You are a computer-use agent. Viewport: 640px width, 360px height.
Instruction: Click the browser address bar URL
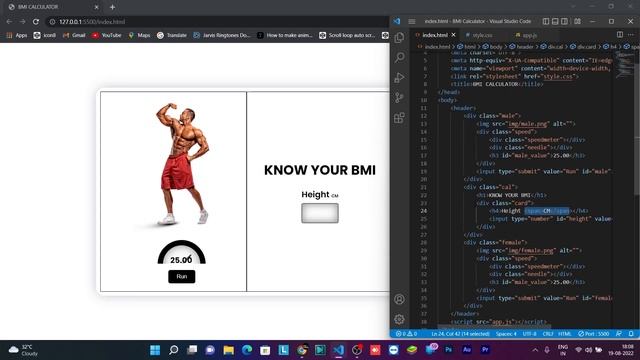[92, 22]
